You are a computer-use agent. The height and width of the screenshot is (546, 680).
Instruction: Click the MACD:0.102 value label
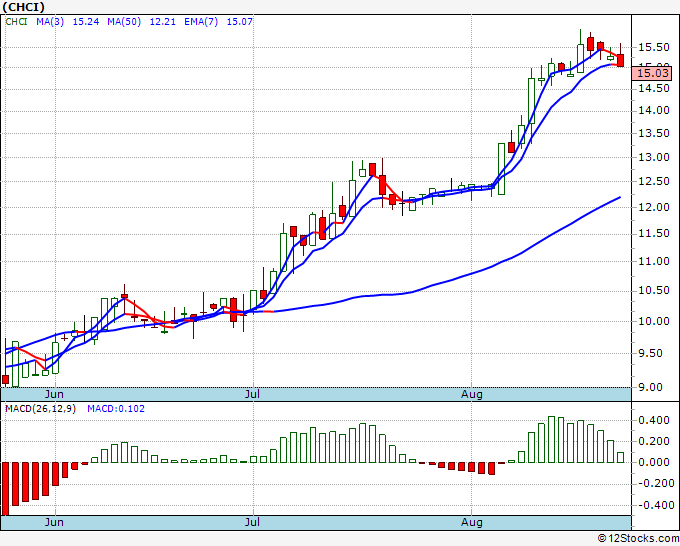click(x=116, y=409)
